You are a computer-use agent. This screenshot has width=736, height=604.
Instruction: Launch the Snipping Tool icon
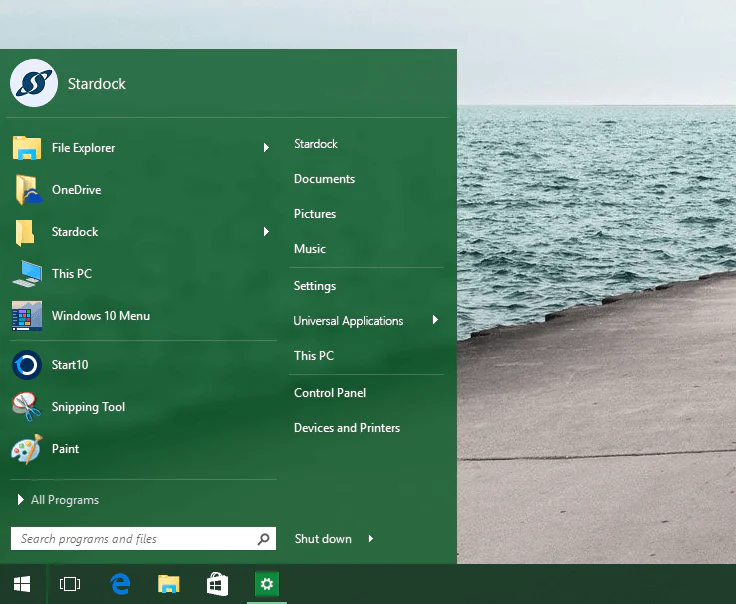[27, 407]
